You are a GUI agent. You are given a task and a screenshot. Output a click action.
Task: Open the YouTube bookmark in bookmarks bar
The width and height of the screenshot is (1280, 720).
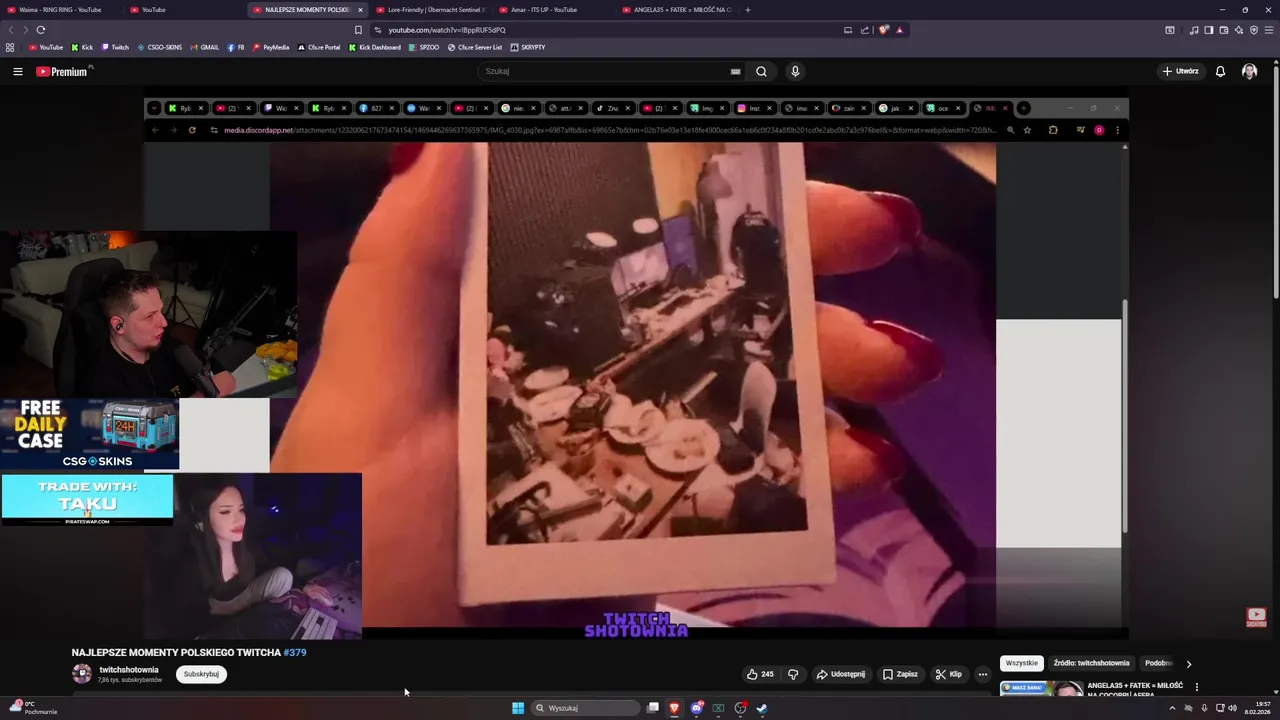[x=46, y=47]
